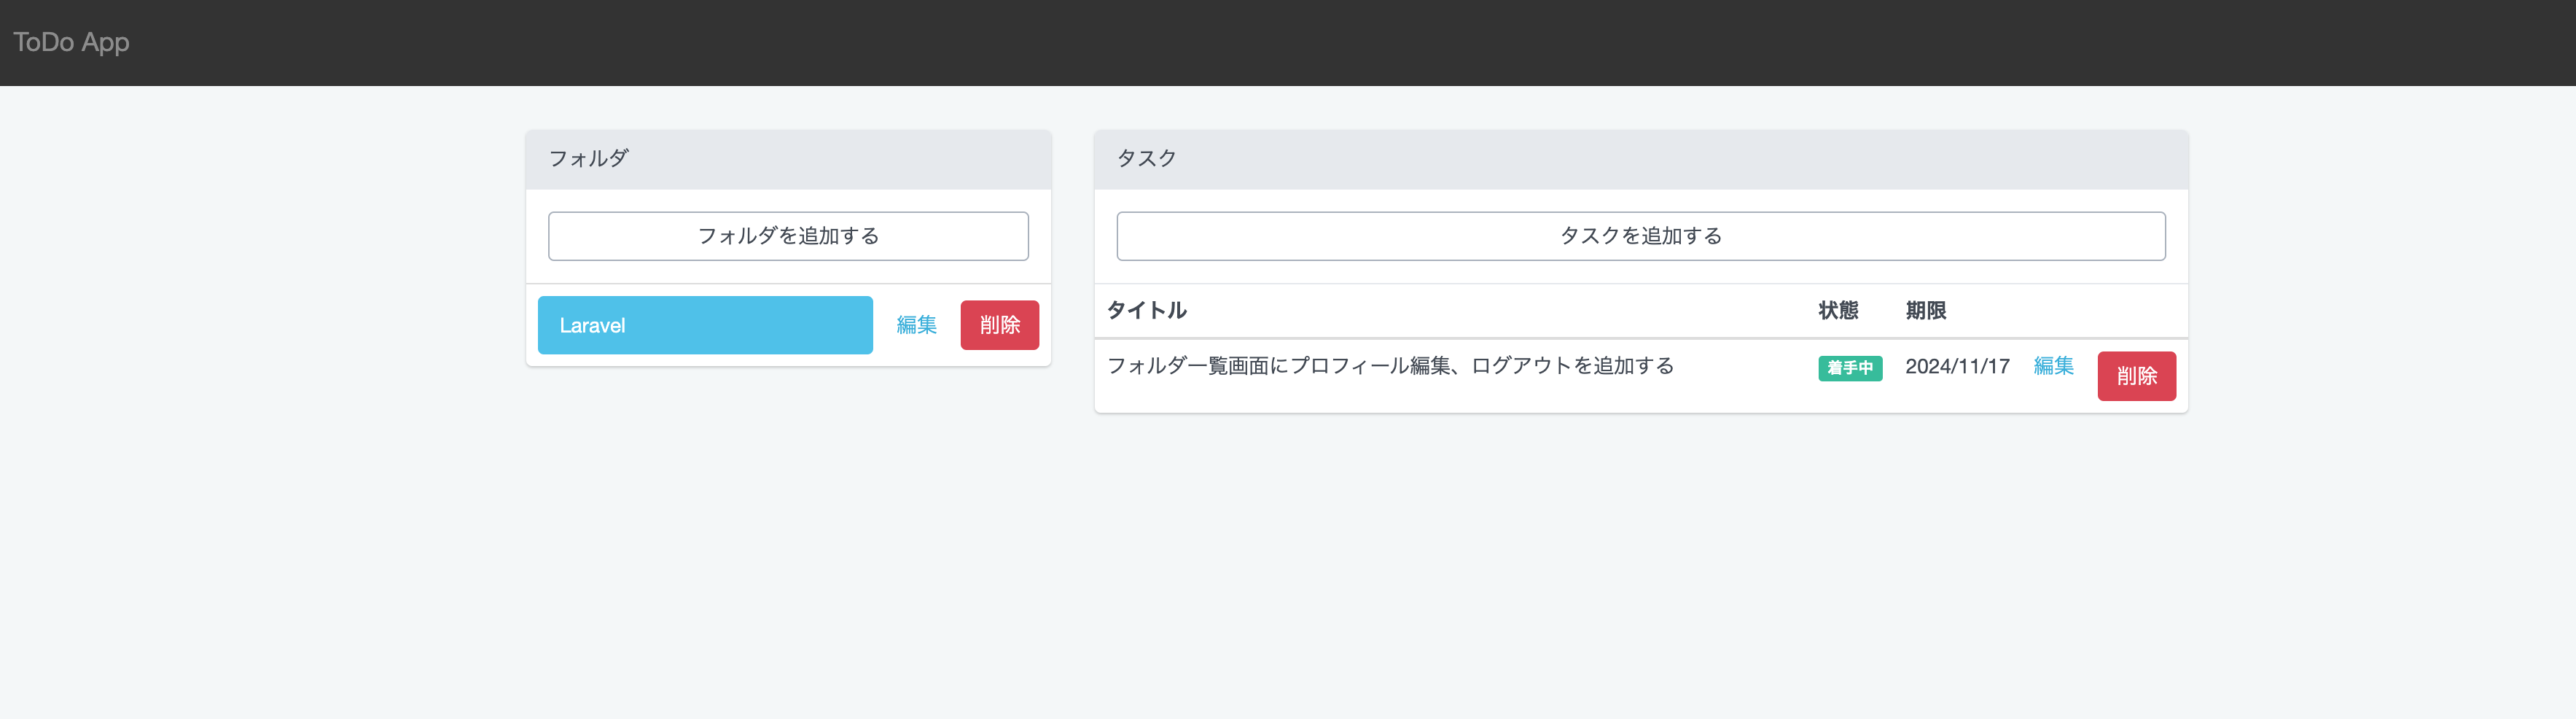Viewport: 2576px width, 719px height.
Task: Click 削除 next to the Laravel folder
Action: click(x=999, y=325)
